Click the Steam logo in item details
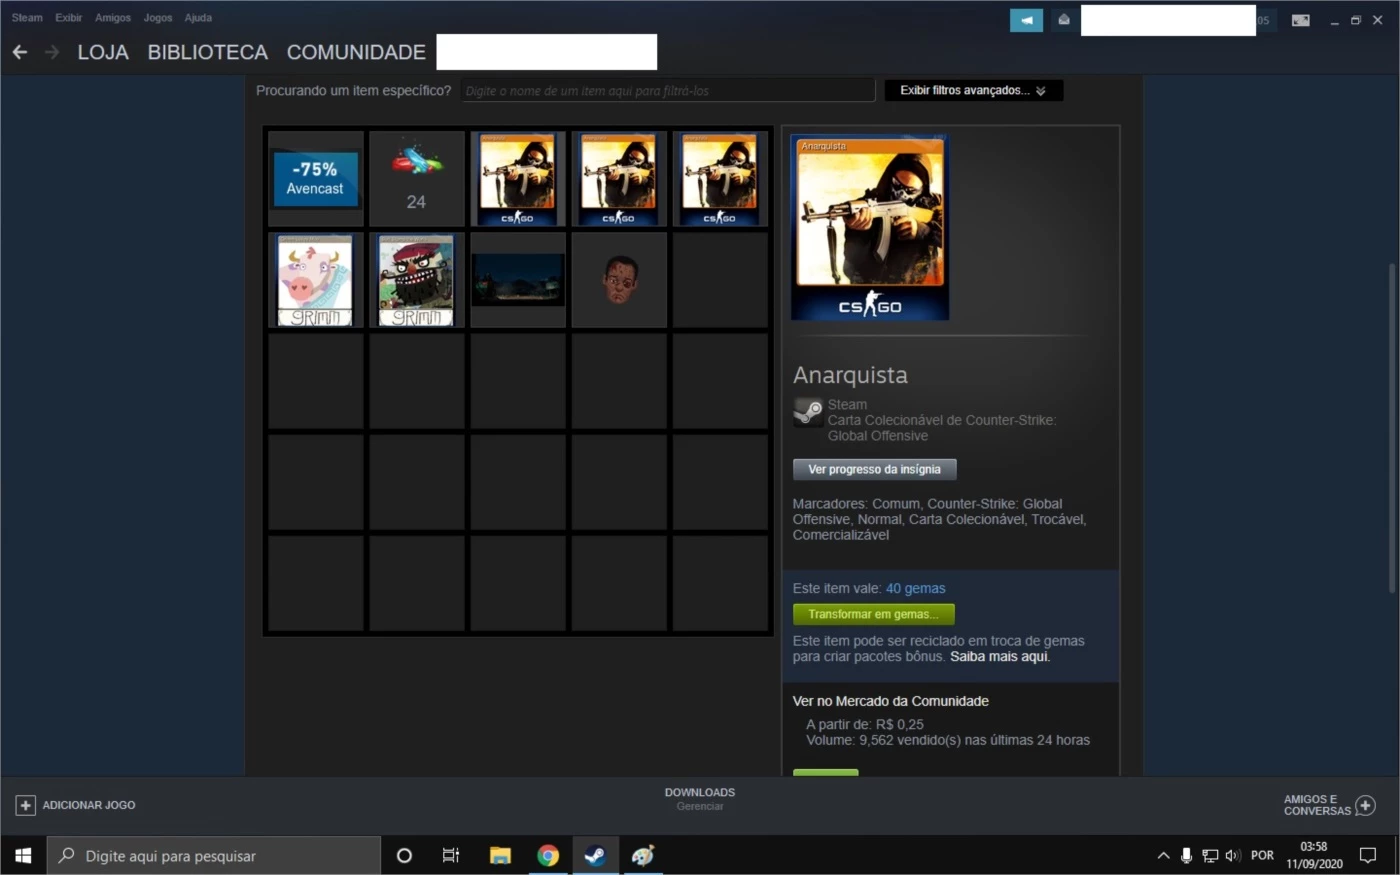Screen dimensions: 1400x875 [x=808, y=412]
